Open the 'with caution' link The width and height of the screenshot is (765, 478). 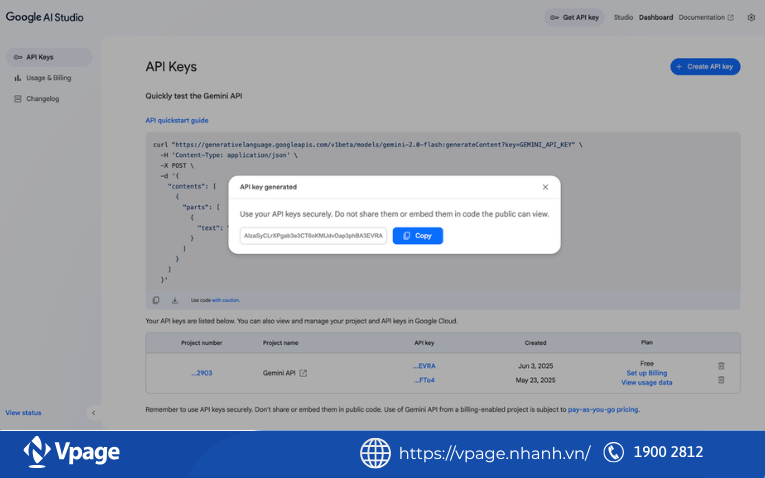point(225,300)
